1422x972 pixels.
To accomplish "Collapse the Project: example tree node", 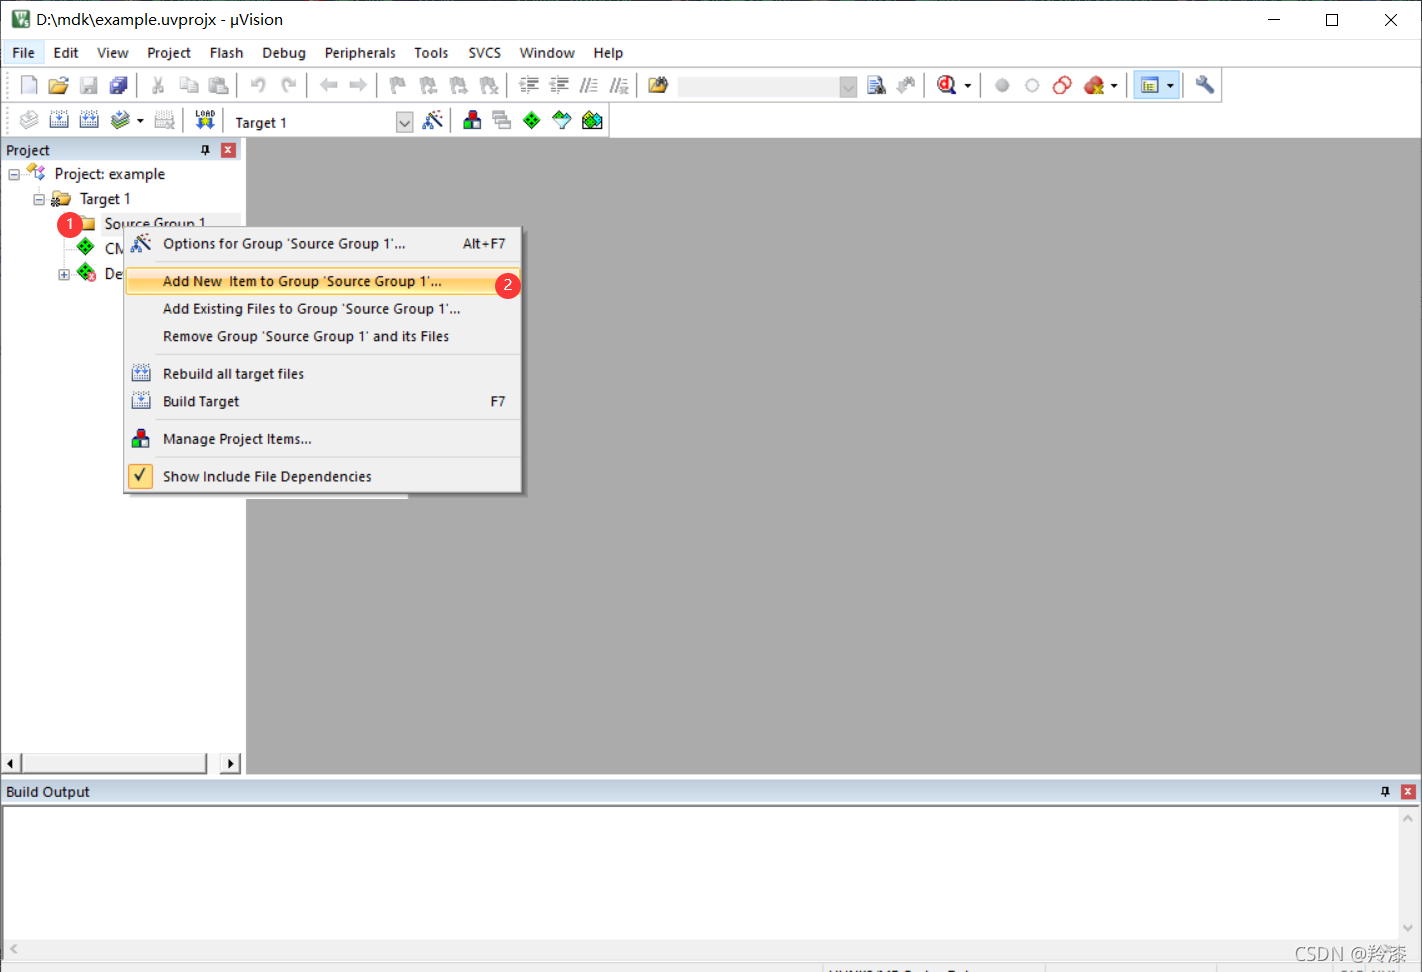I will (x=14, y=174).
